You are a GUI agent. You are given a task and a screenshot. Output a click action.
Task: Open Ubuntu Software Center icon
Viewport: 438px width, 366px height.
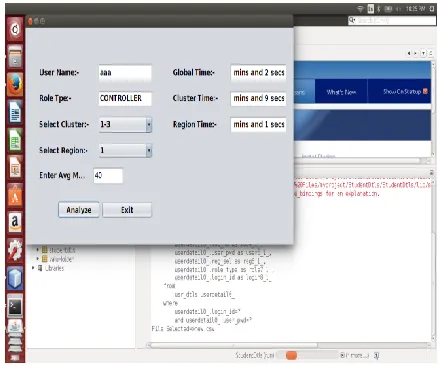click(x=15, y=196)
